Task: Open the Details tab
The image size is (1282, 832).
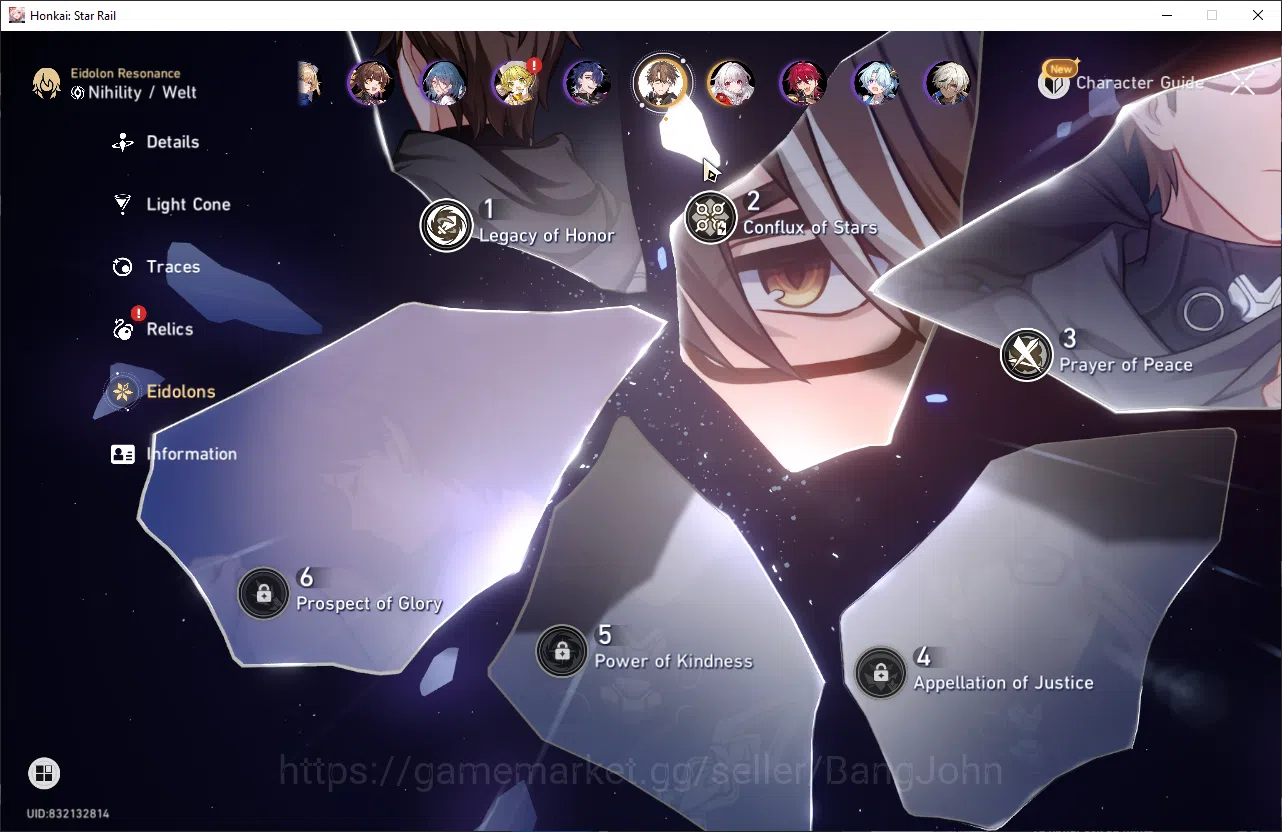Action: (155, 142)
